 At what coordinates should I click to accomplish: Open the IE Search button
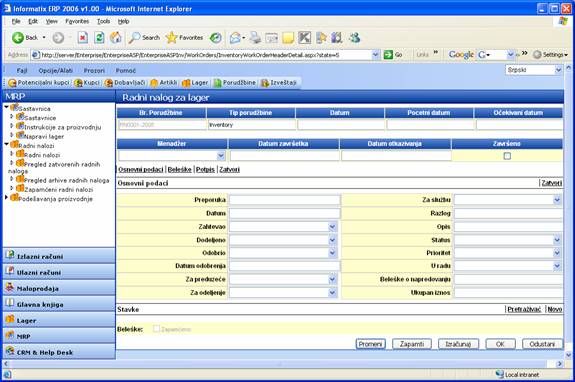[144, 37]
